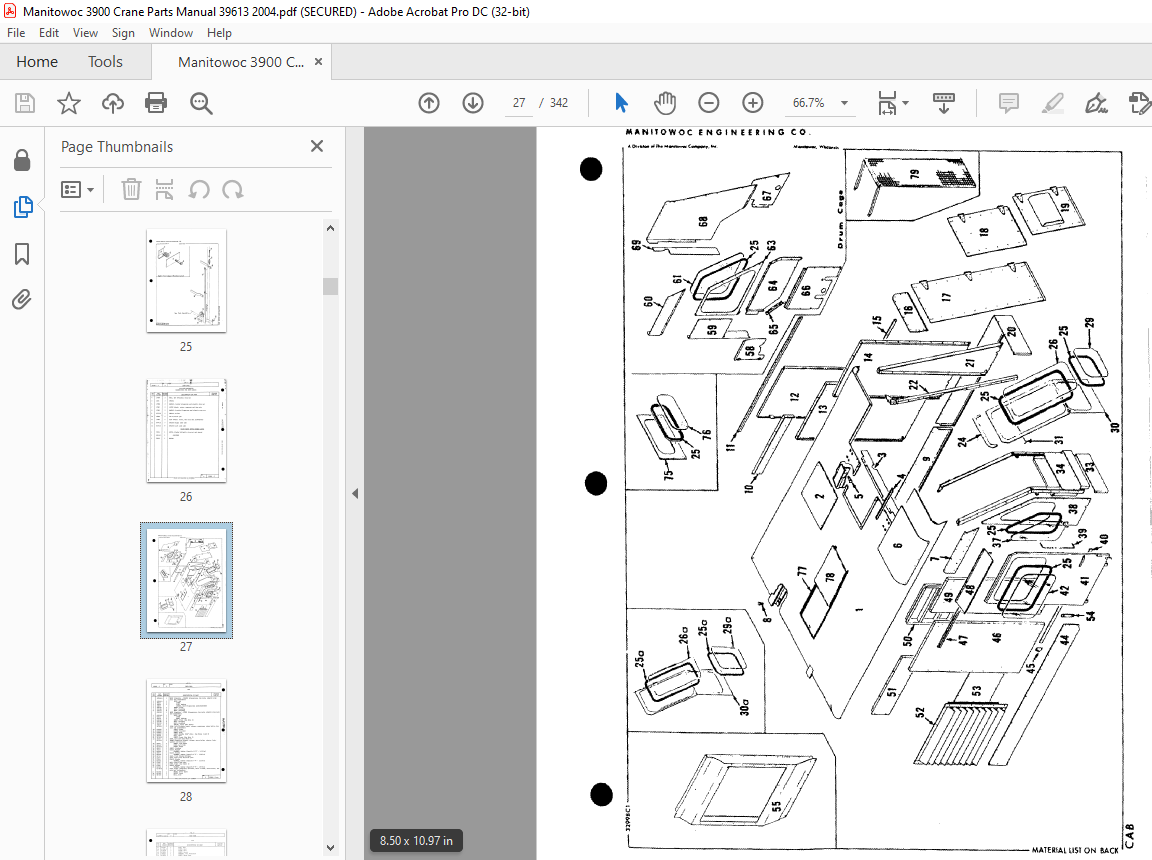1152x860 pixels.
Task: Toggle the Page Thumbnails sidebar icon
Action: click(x=23, y=207)
